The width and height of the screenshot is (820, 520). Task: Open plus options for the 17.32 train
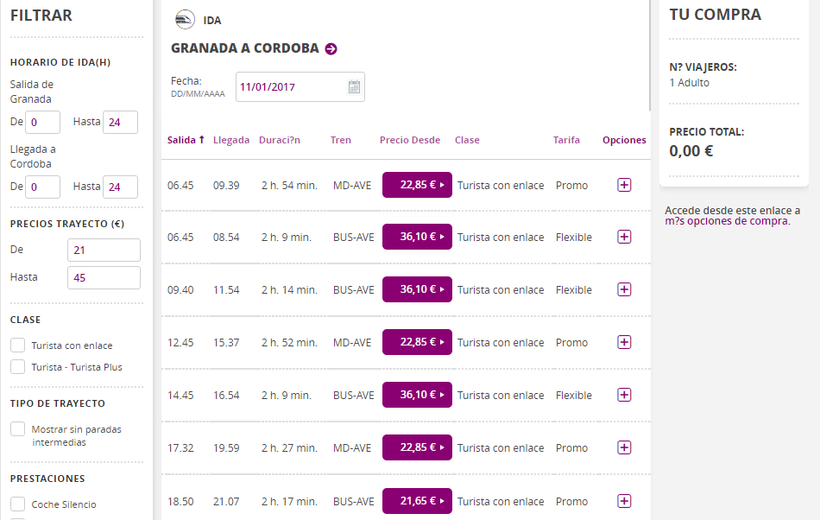click(x=624, y=448)
